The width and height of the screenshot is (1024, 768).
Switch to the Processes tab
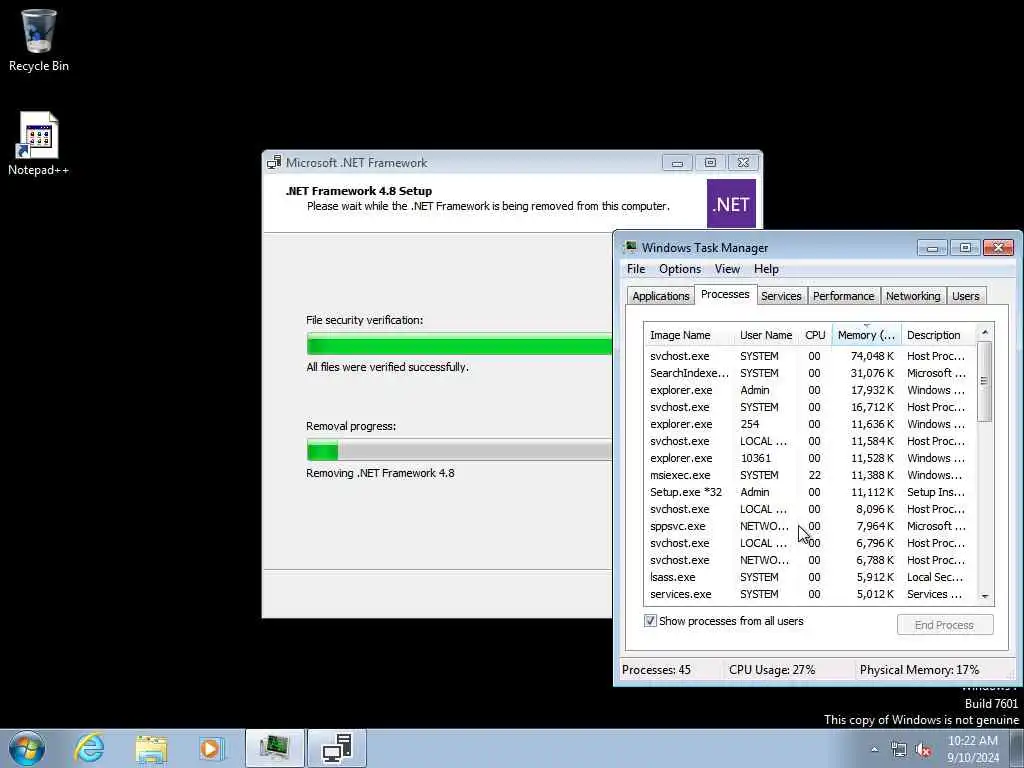click(725, 295)
